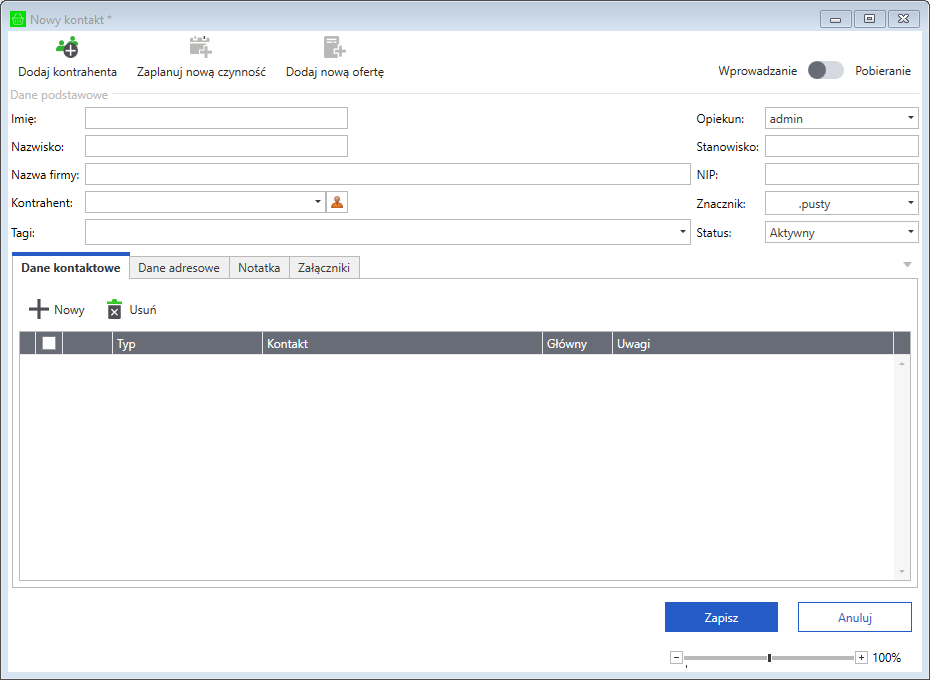The image size is (930, 680).
Task: Click the Zaplanuj nową czynność calendar icon
Action: [x=201, y=46]
